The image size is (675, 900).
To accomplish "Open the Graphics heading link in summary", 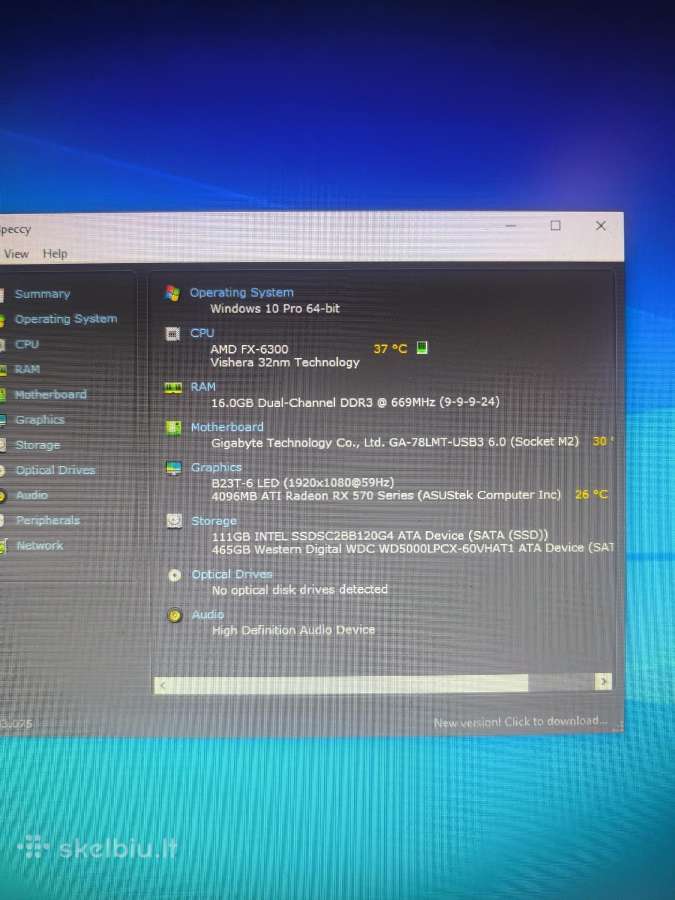I will pyautogui.click(x=216, y=468).
